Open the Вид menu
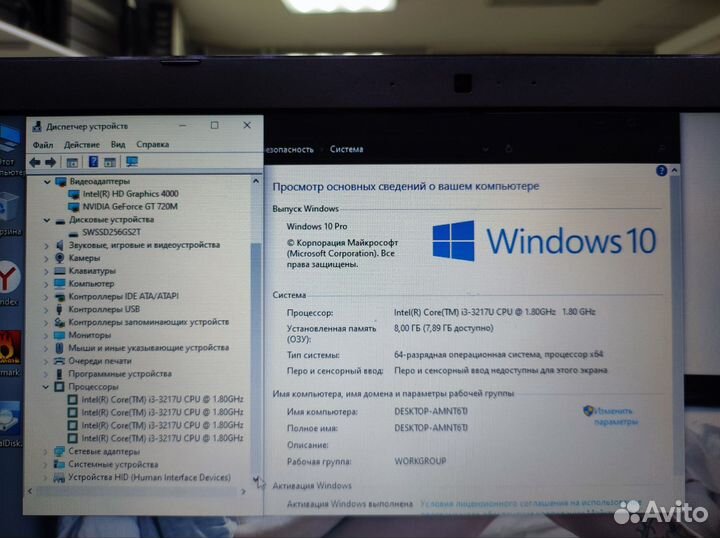 click(118, 145)
